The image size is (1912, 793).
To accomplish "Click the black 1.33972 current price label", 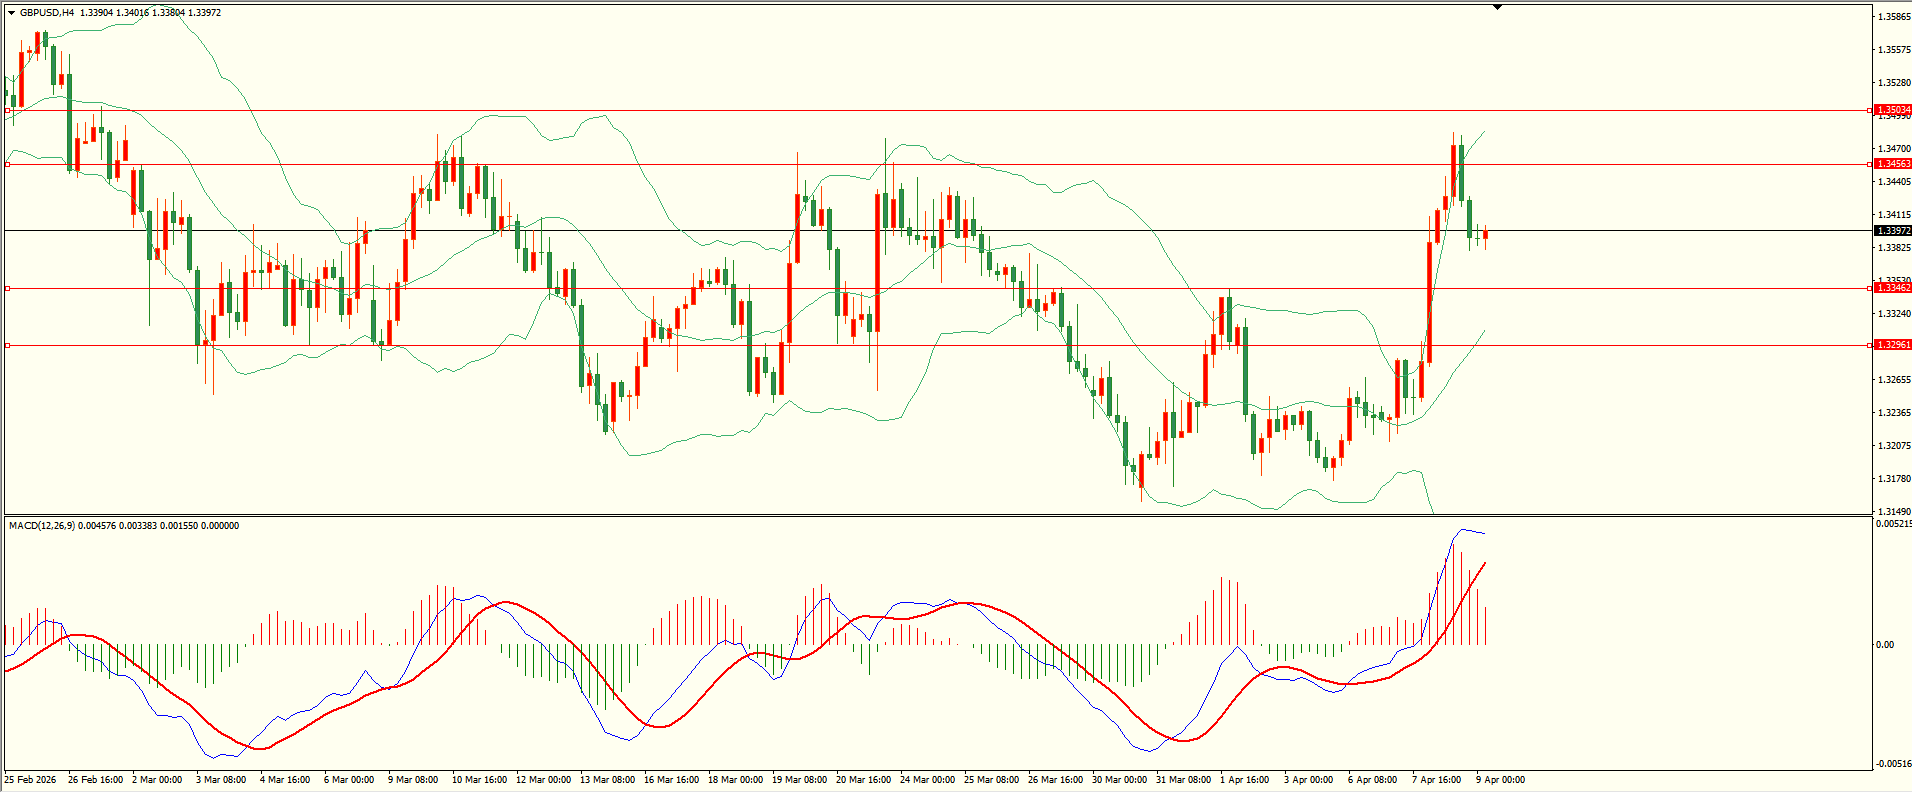I will click(1892, 231).
